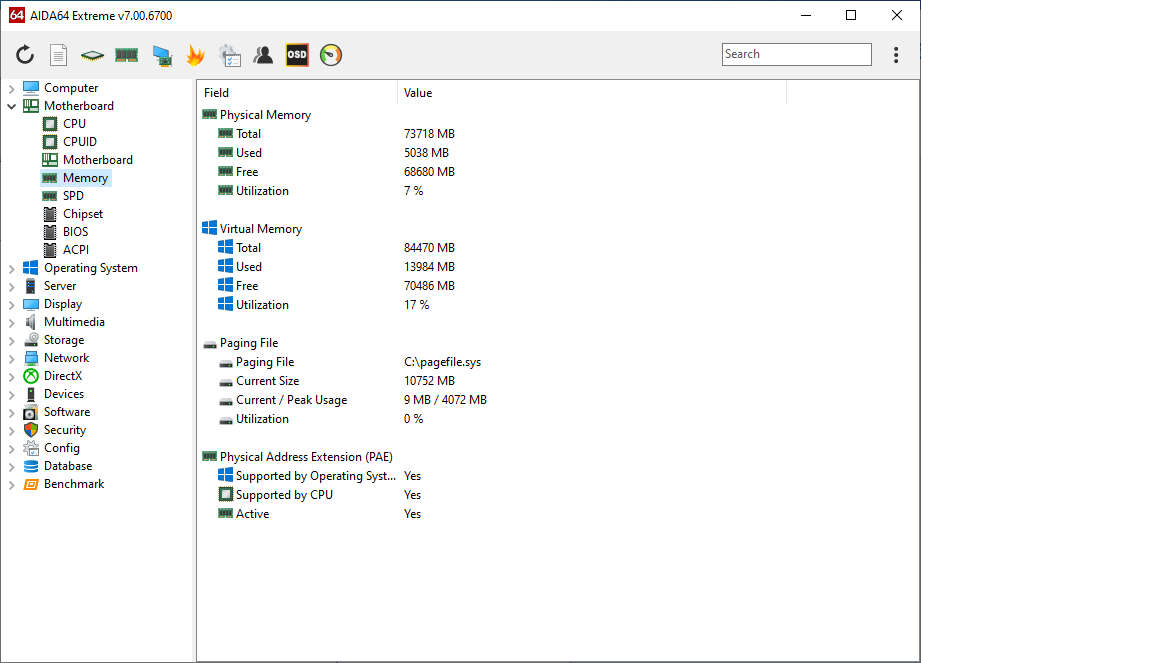Open the OSD Panel toolbar icon

coord(296,55)
